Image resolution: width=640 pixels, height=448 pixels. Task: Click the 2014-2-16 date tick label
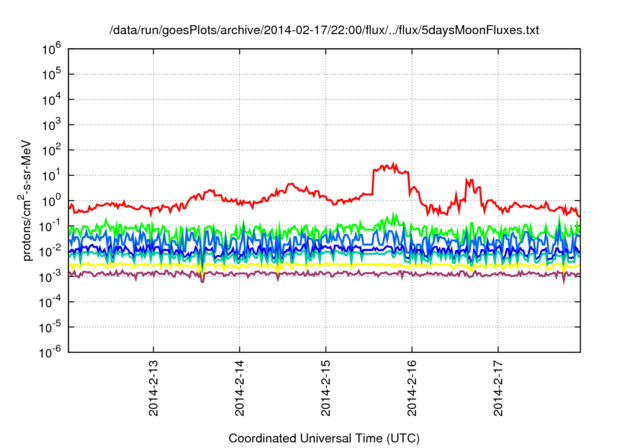412,388
